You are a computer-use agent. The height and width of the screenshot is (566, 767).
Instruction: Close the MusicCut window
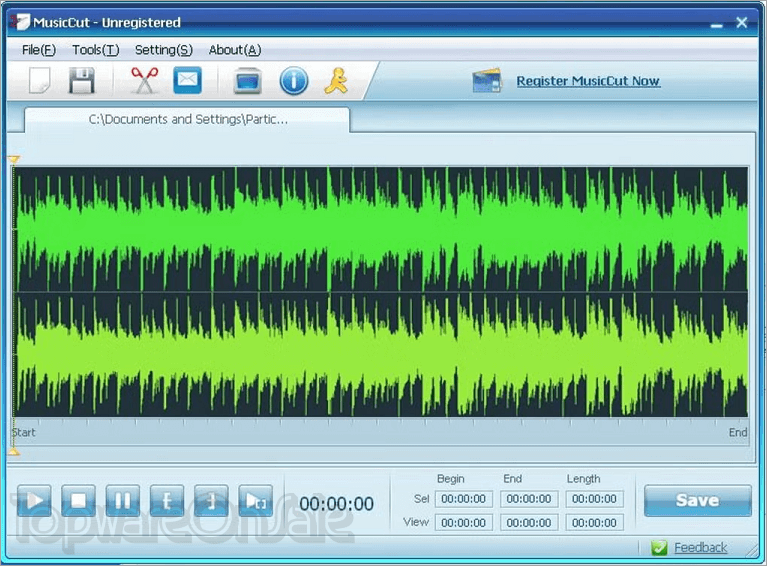tap(742, 23)
